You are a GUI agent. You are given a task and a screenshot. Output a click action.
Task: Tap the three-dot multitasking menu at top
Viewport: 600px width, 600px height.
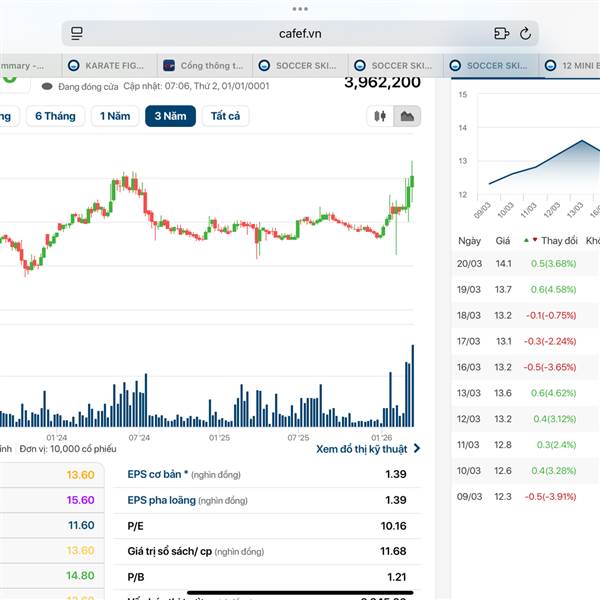[300, 8]
